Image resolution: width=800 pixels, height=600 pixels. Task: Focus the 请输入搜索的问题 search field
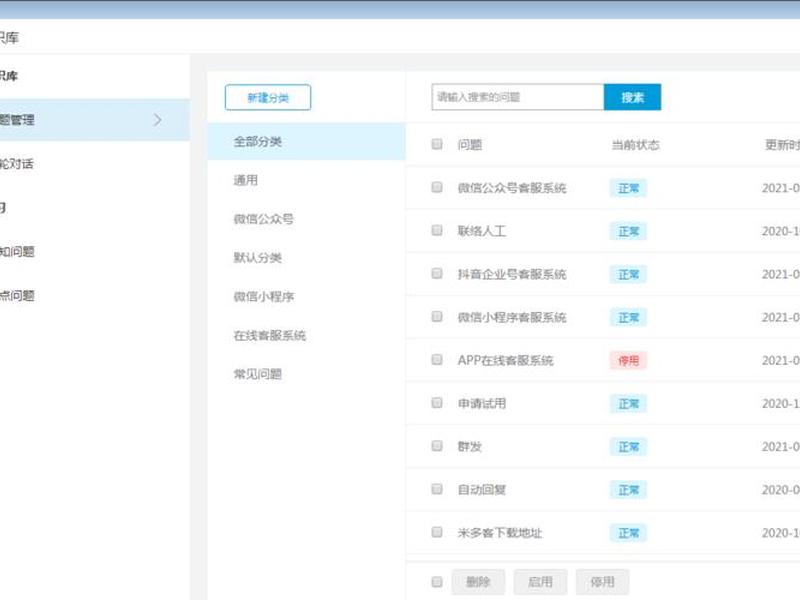click(x=518, y=97)
